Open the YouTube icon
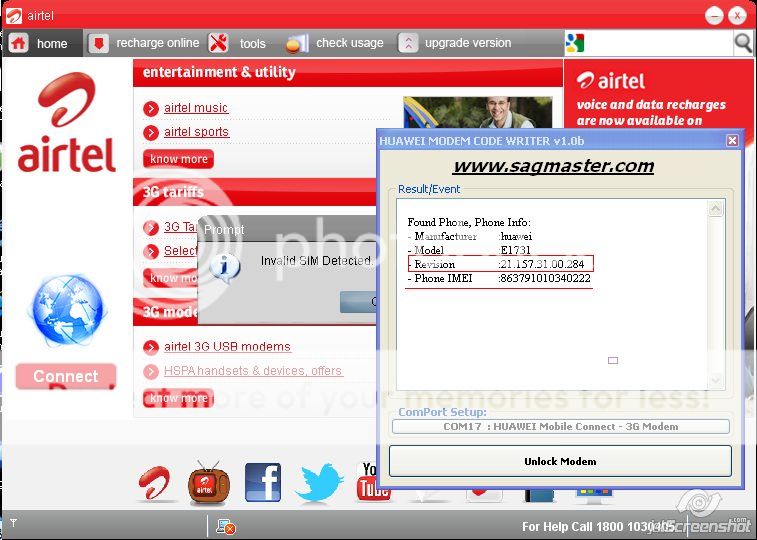Viewport: 757px width, 540px height. click(x=369, y=483)
